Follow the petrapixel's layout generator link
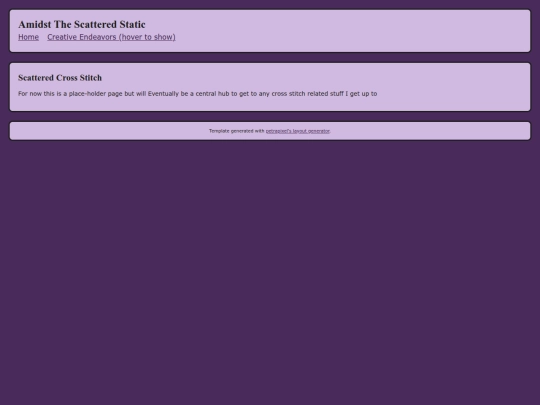Viewport: 540px width, 405px height. point(298,131)
